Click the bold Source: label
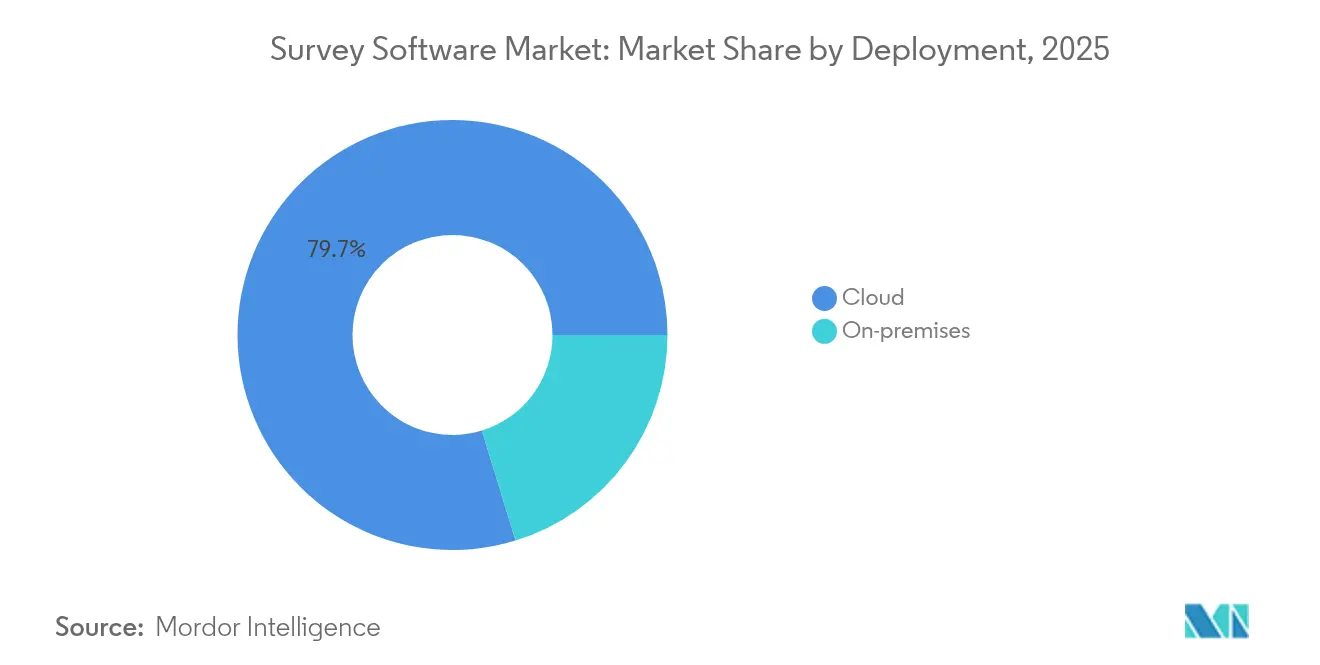1320x665 pixels. coord(100,627)
